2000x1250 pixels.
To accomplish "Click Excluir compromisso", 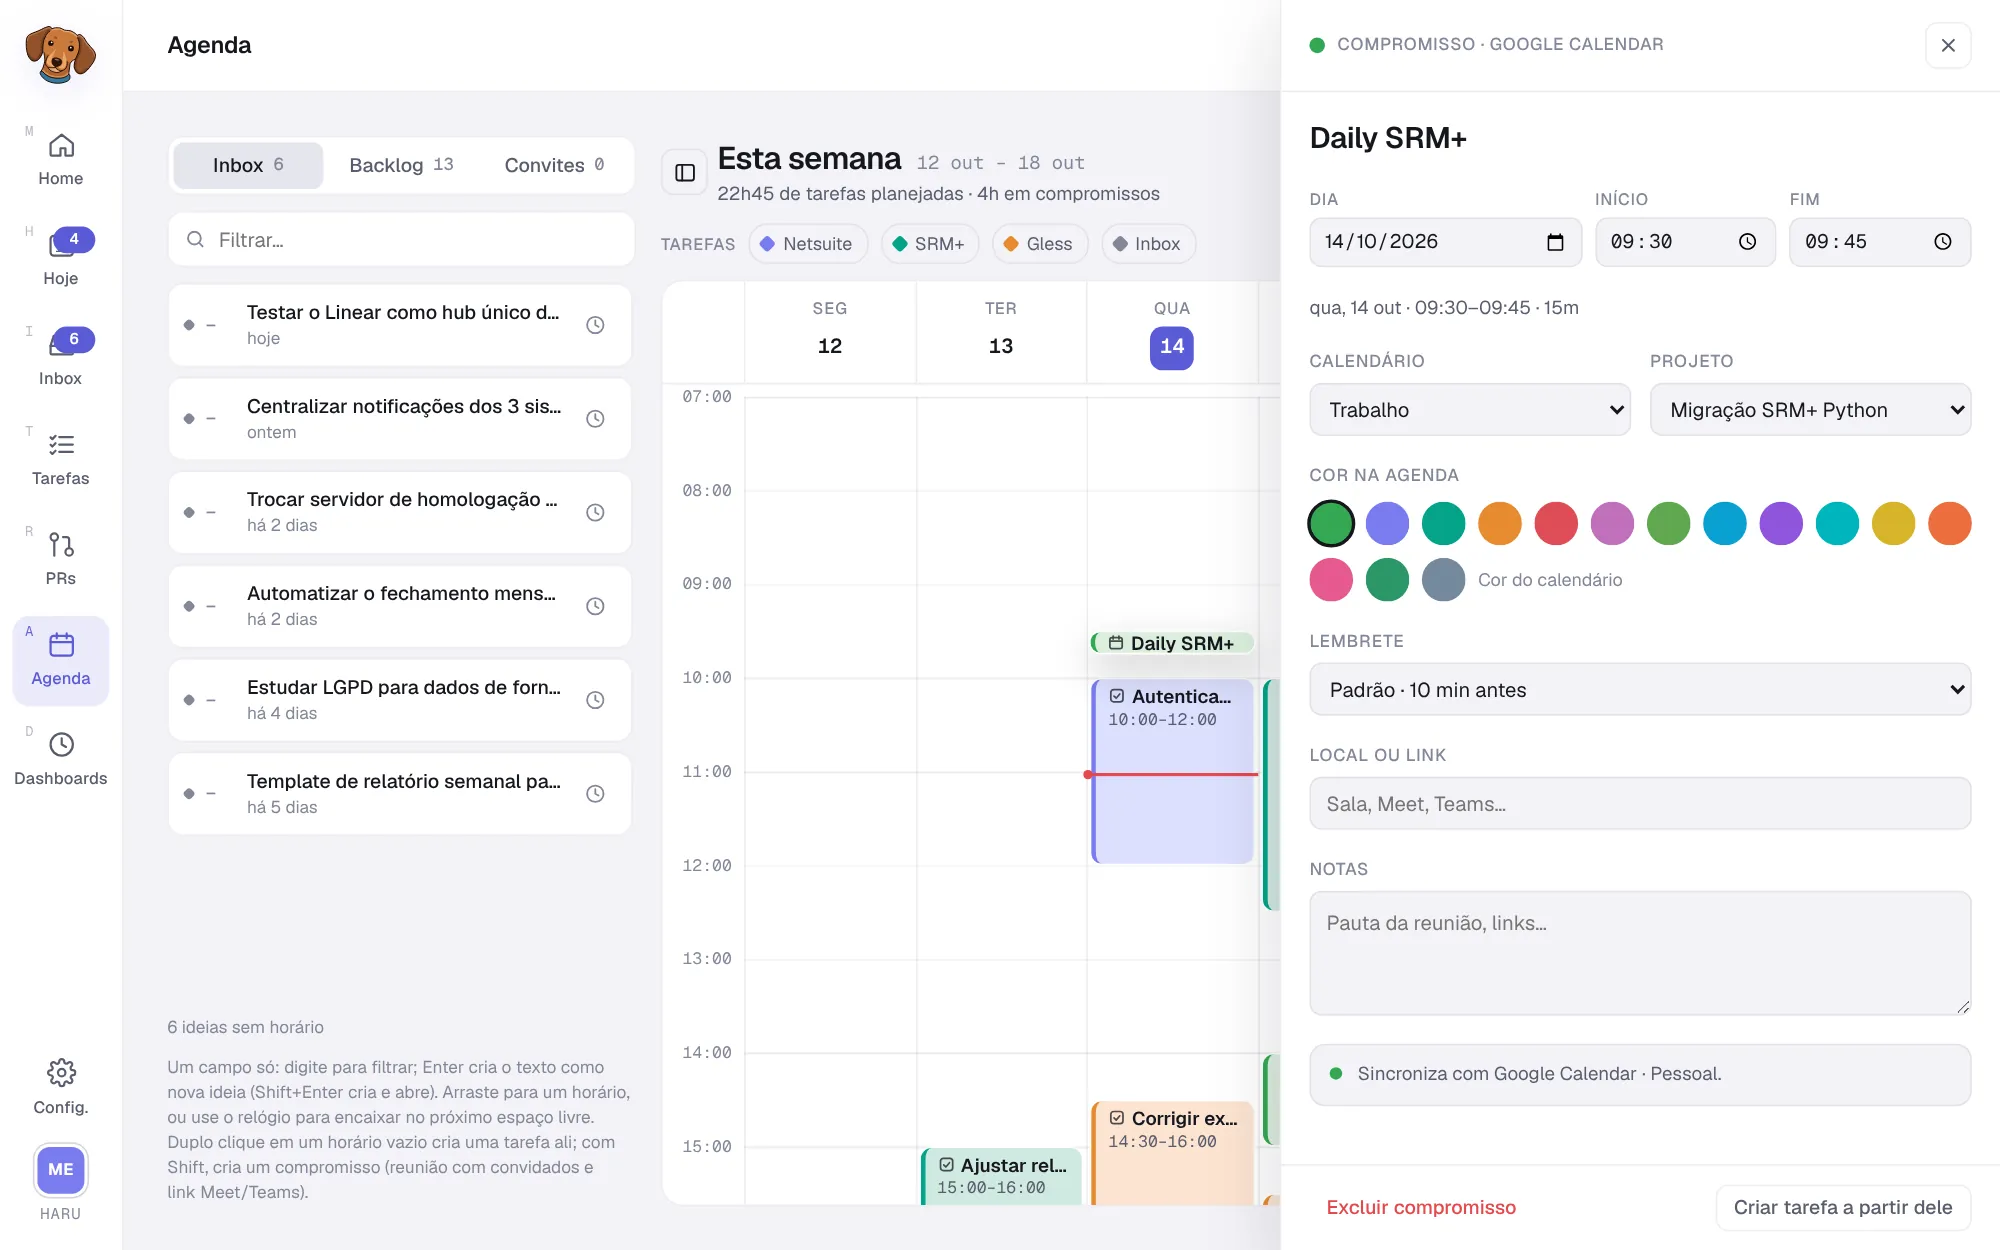I will [x=1421, y=1208].
